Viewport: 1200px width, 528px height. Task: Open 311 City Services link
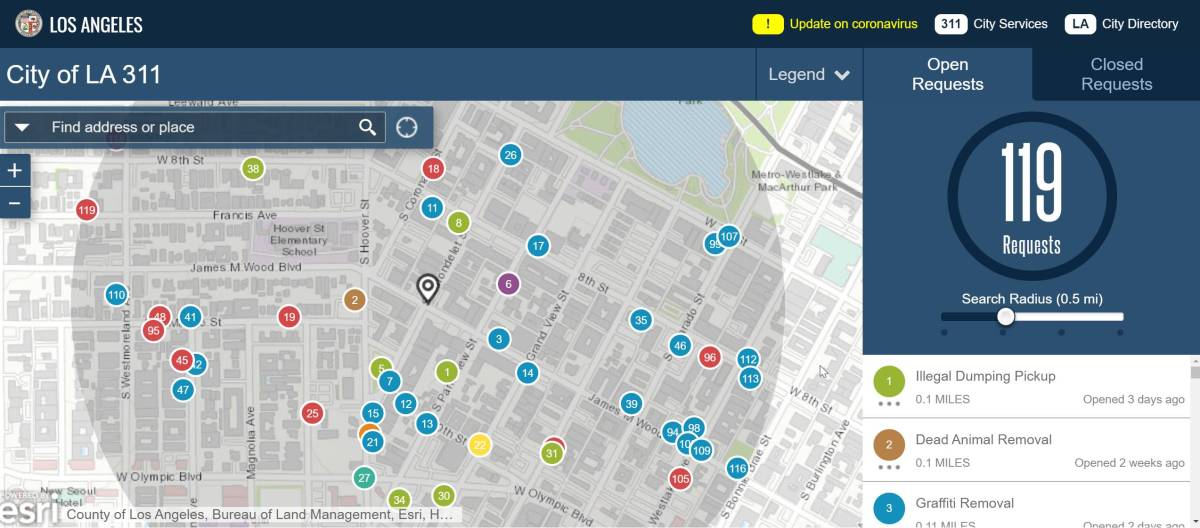[991, 24]
